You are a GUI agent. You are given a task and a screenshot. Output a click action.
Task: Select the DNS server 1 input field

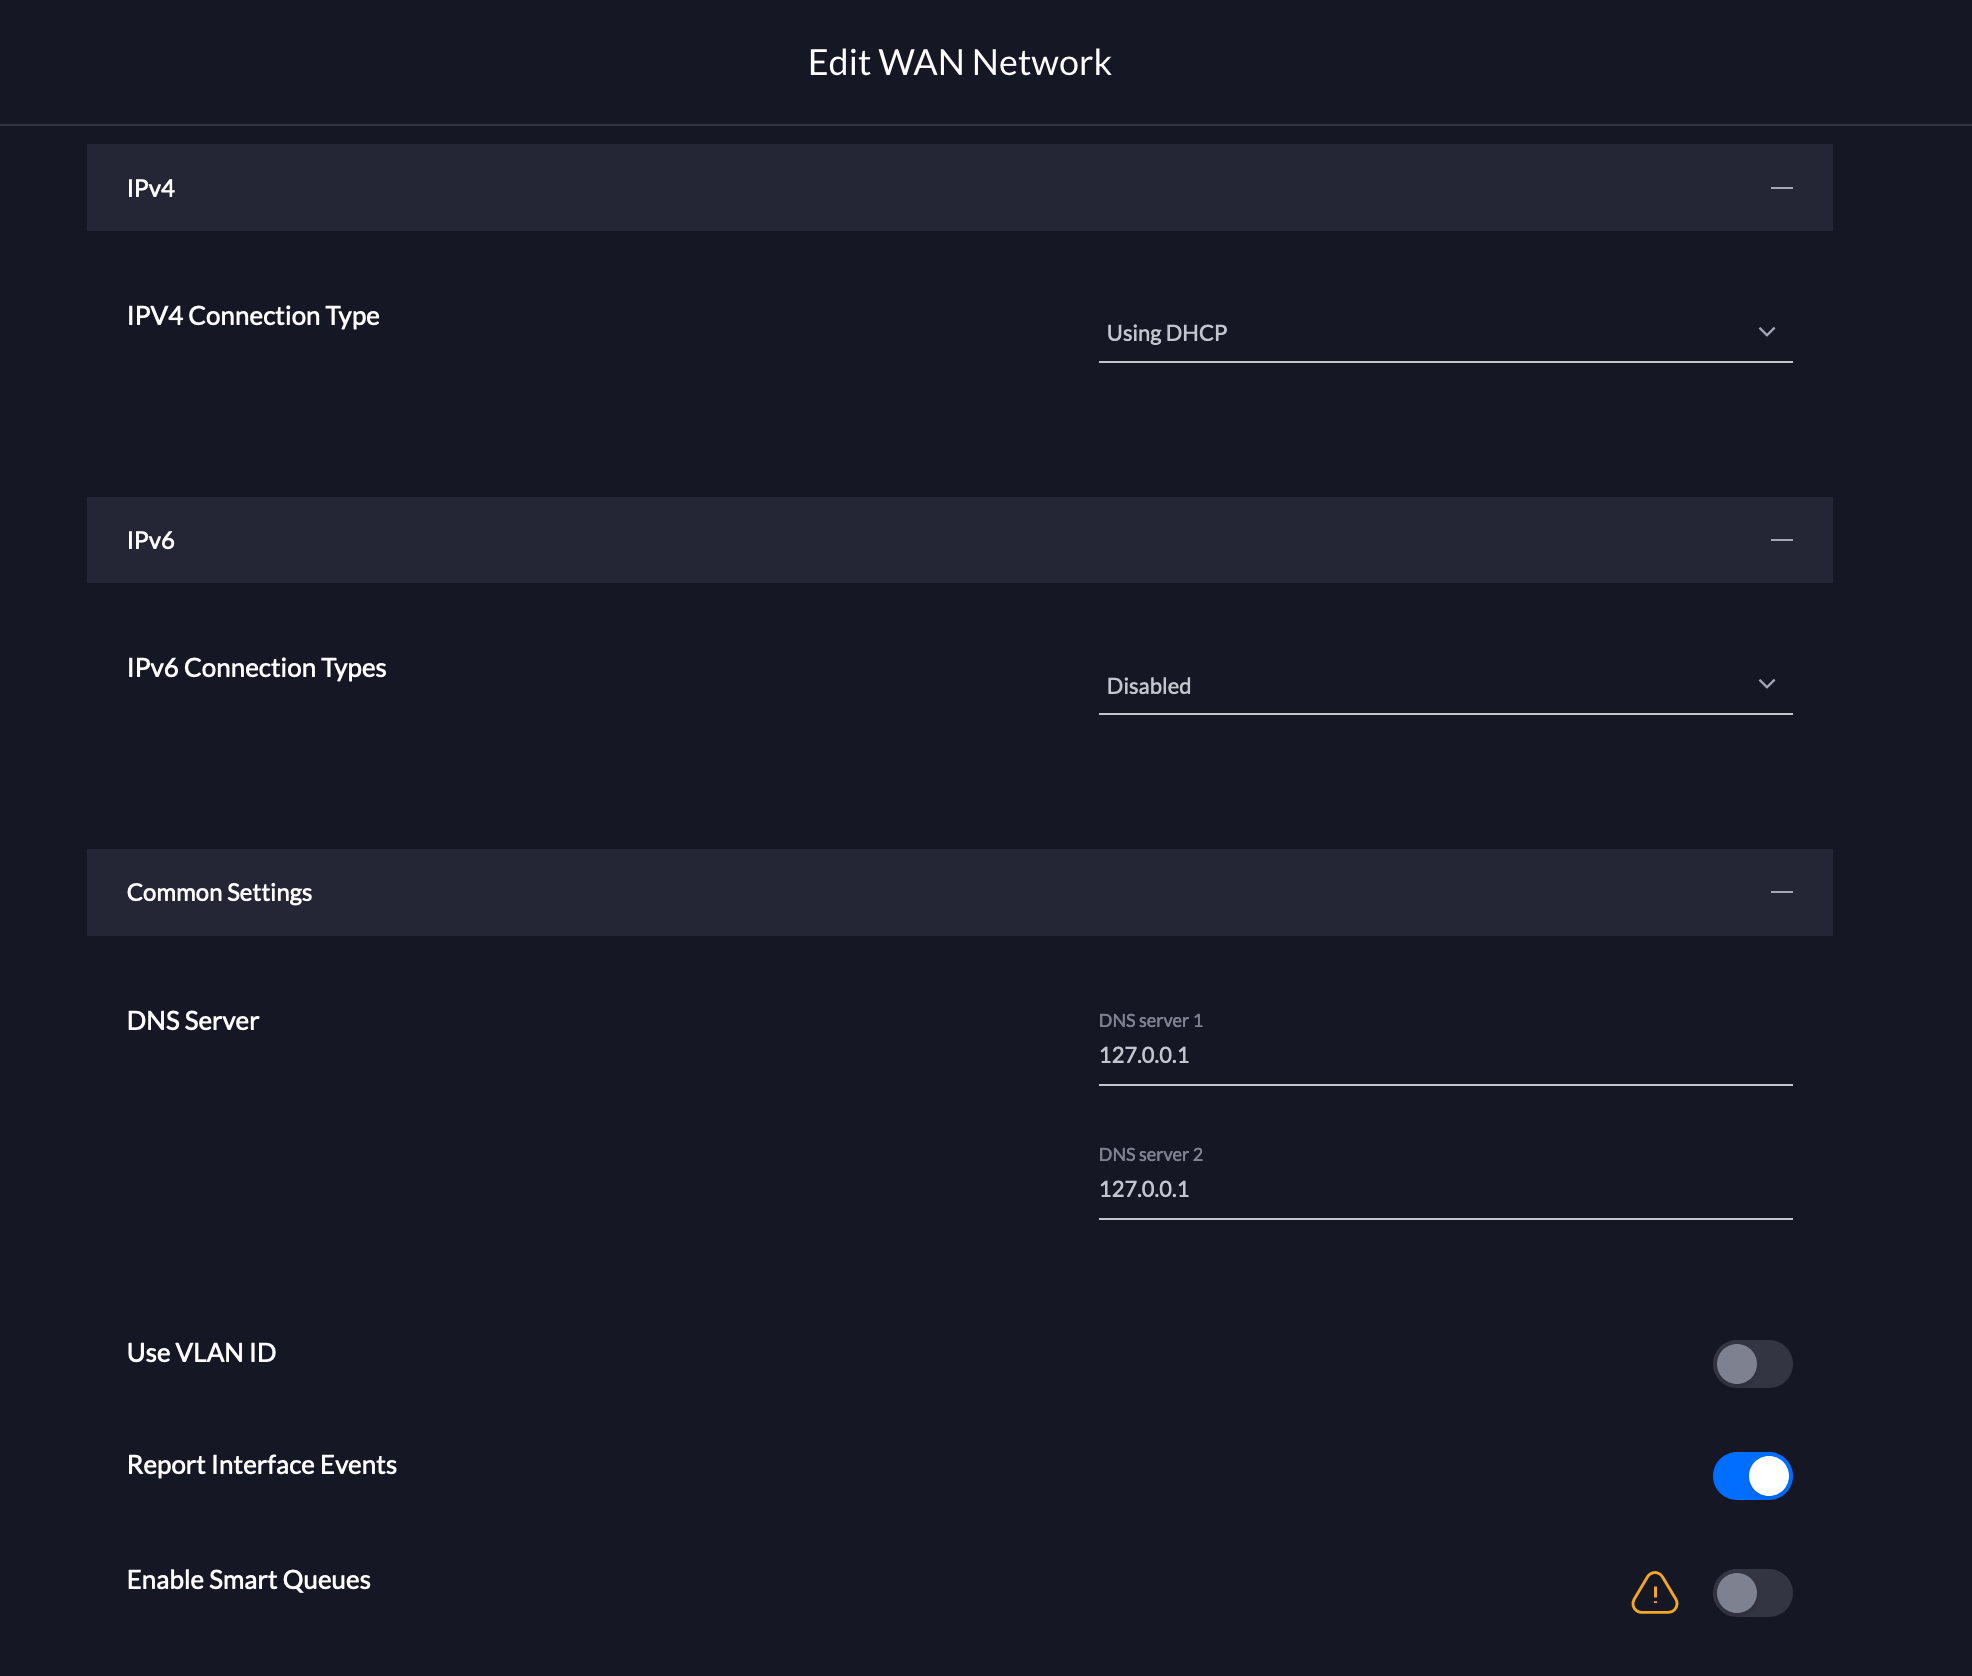[x=1400, y=1055]
